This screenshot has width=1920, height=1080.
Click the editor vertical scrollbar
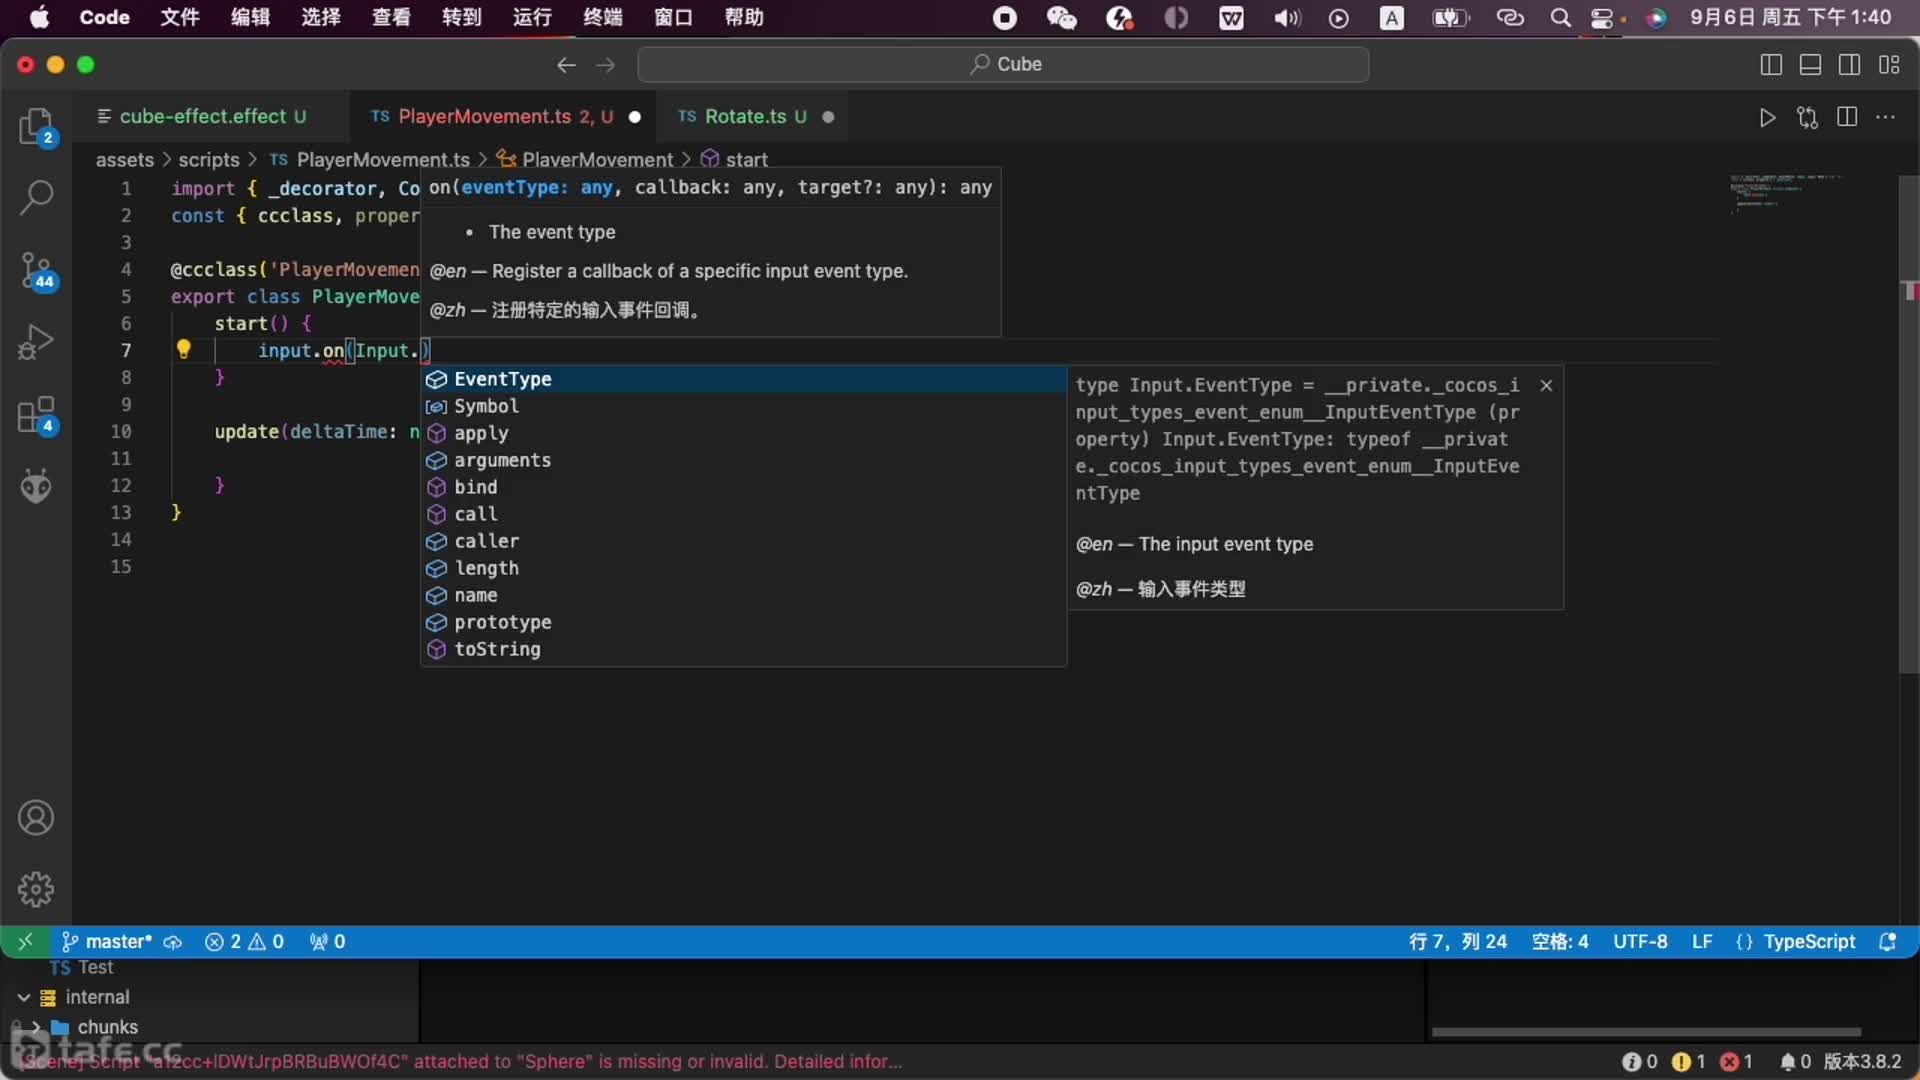tap(1909, 425)
